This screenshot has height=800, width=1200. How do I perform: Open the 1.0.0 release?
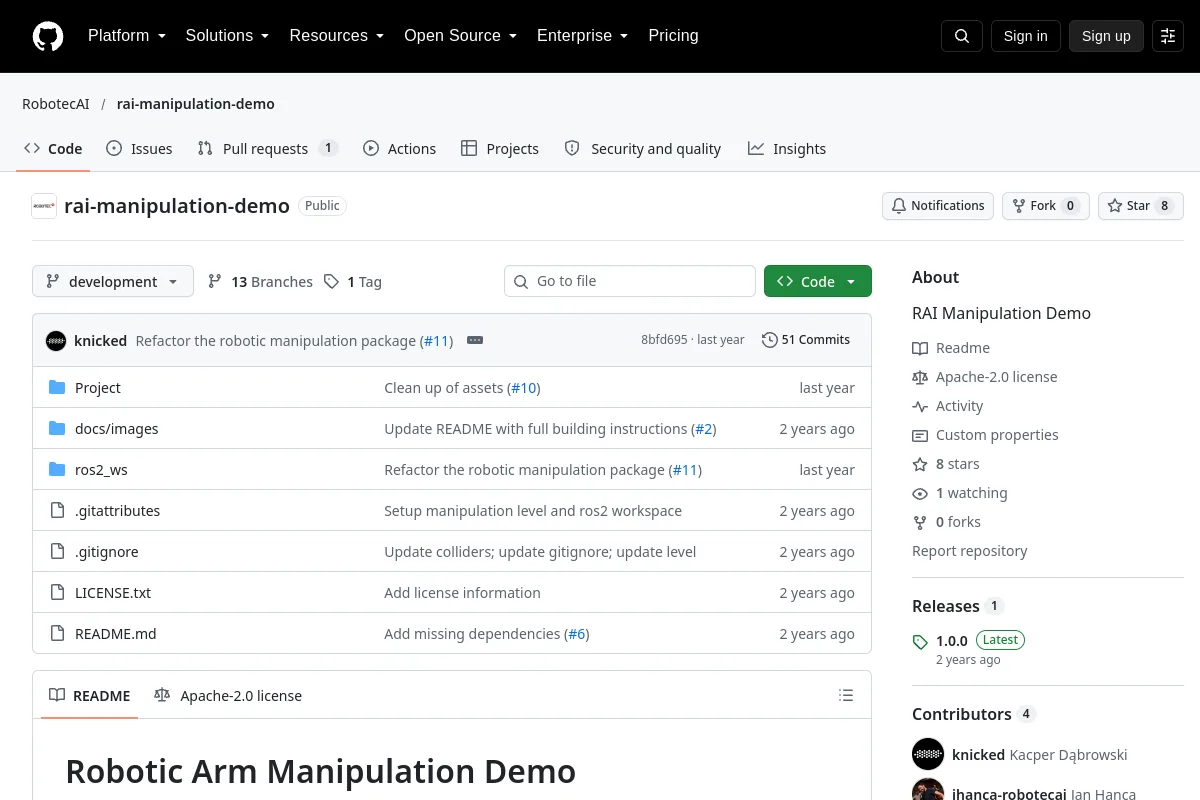point(952,641)
